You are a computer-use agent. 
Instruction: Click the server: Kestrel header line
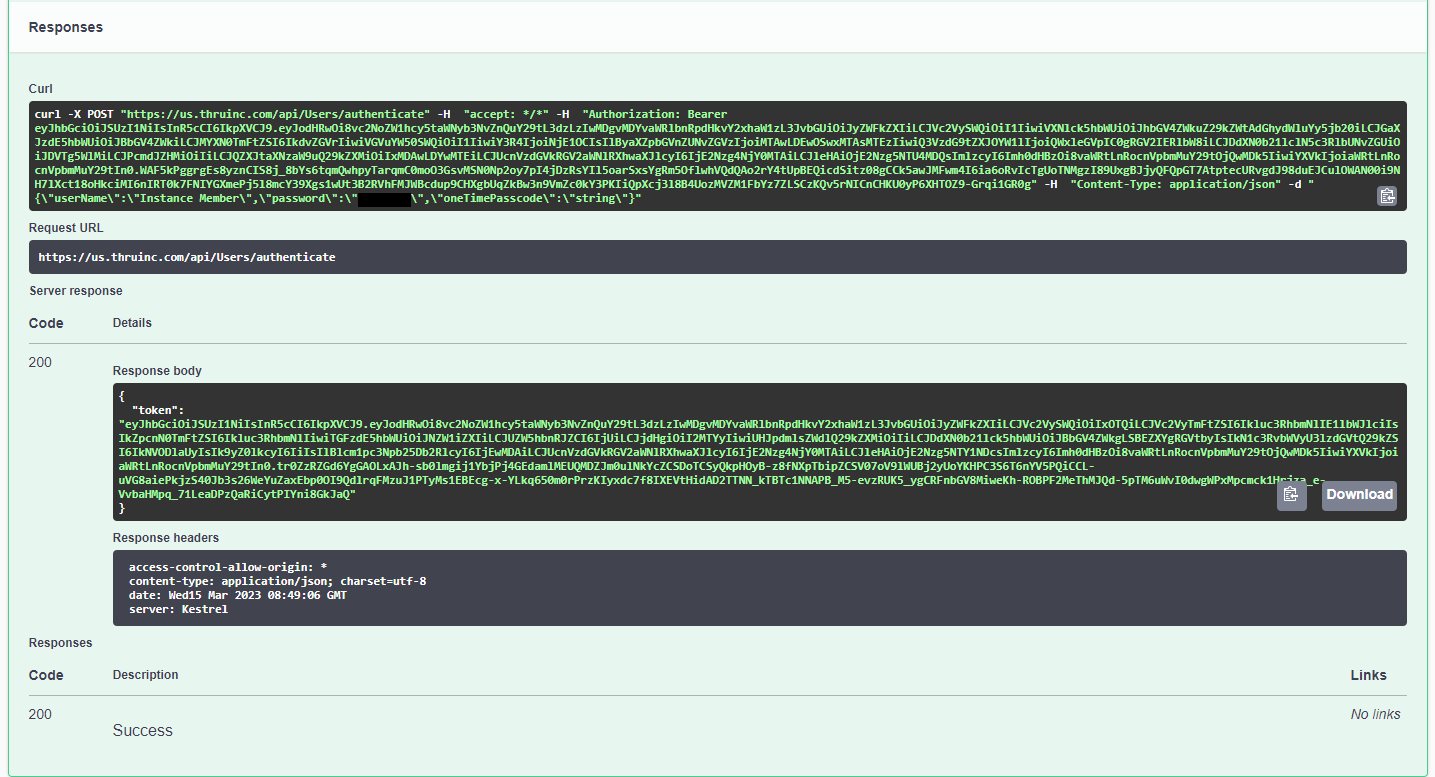click(178, 610)
